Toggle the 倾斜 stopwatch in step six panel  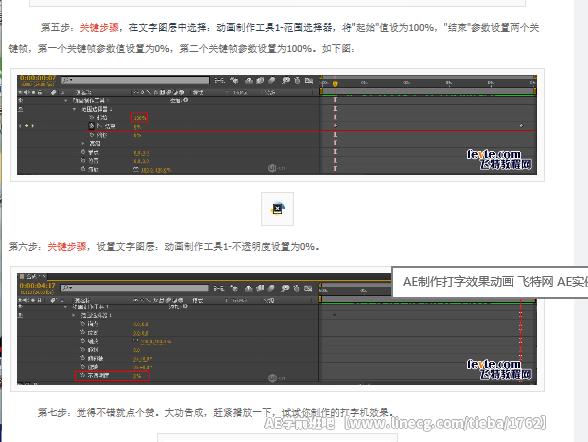[x=83, y=349]
